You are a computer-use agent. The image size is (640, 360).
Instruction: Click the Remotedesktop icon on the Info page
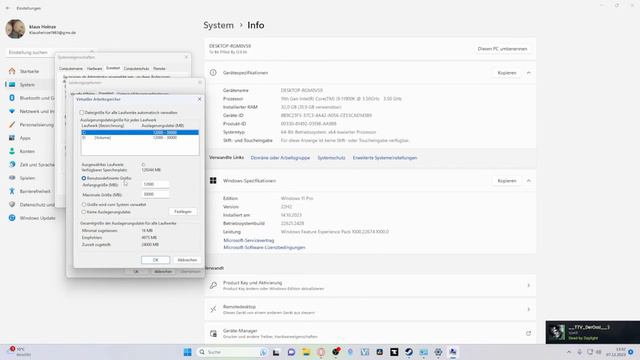pos(213,309)
